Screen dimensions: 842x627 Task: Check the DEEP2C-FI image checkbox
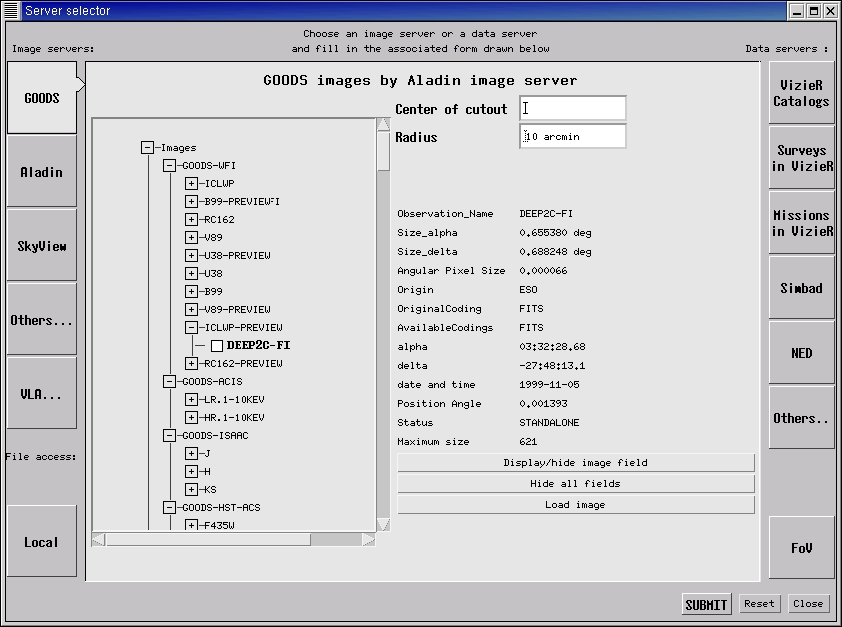(217, 346)
